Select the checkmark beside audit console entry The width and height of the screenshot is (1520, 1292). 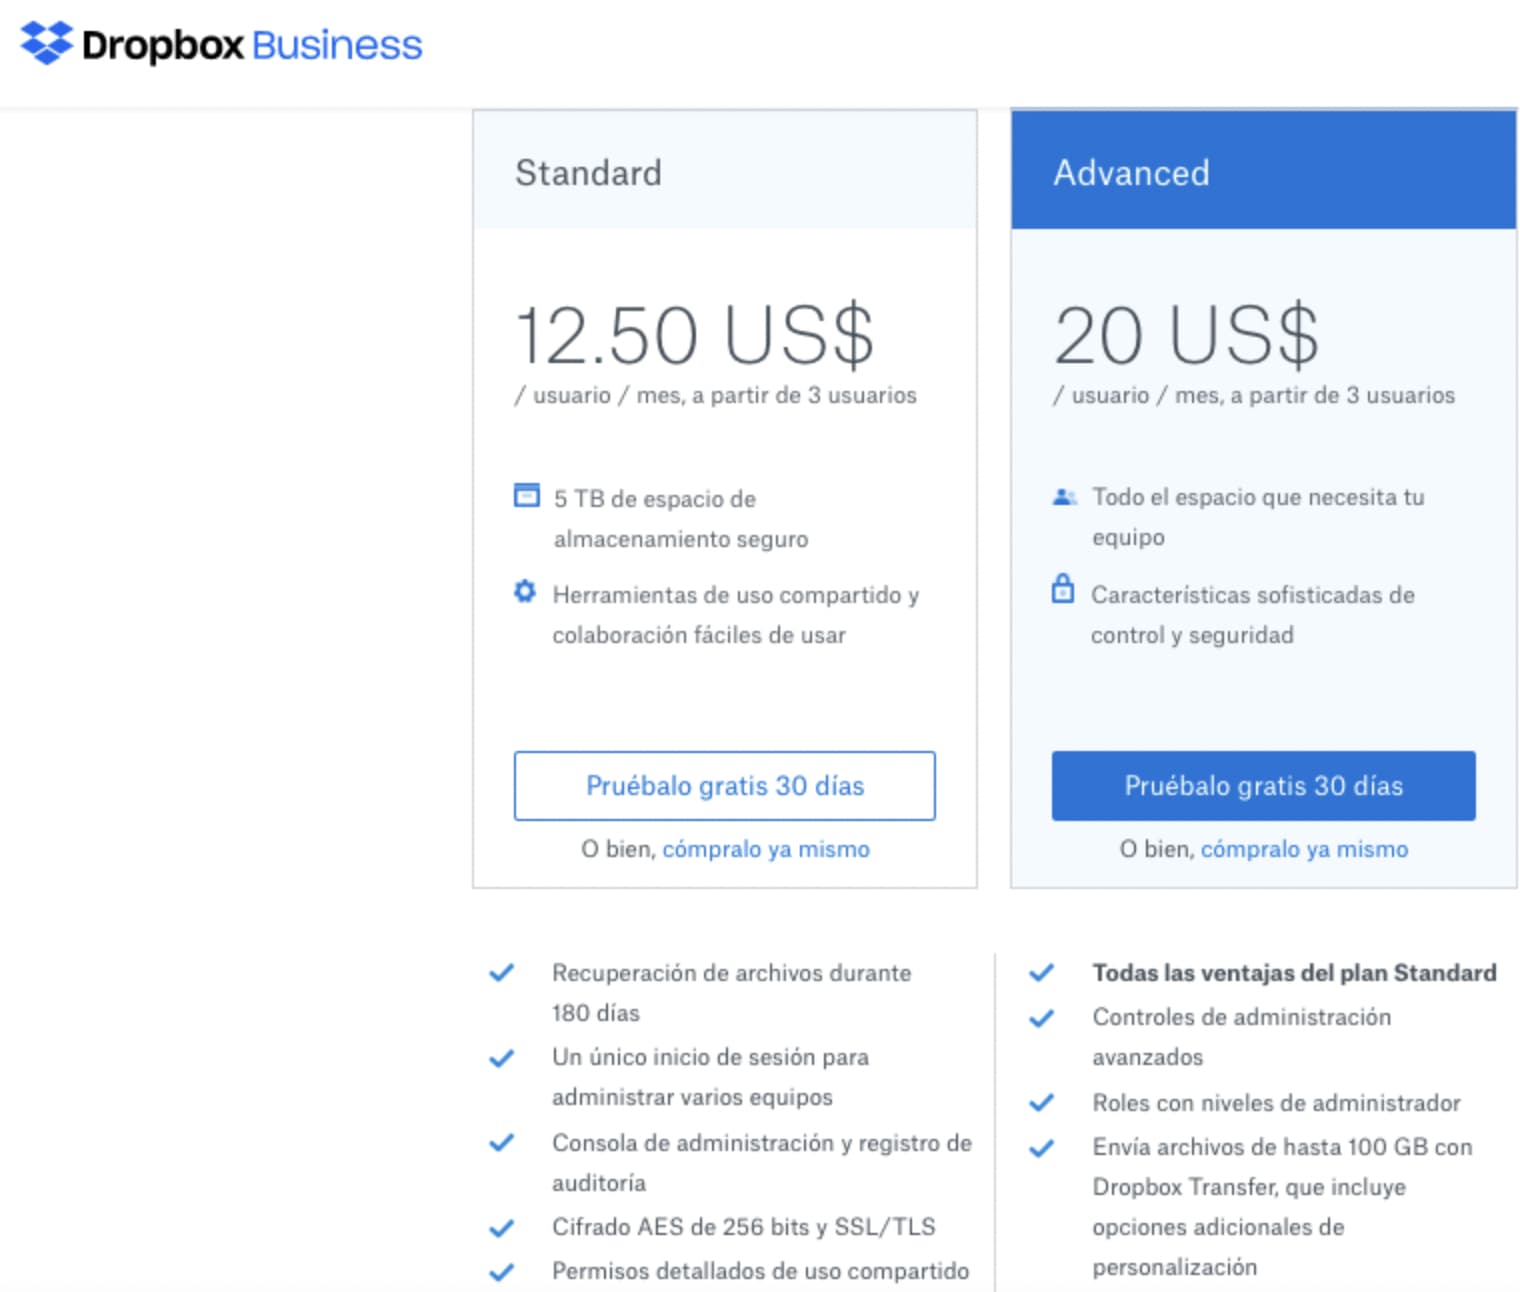point(503,1142)
